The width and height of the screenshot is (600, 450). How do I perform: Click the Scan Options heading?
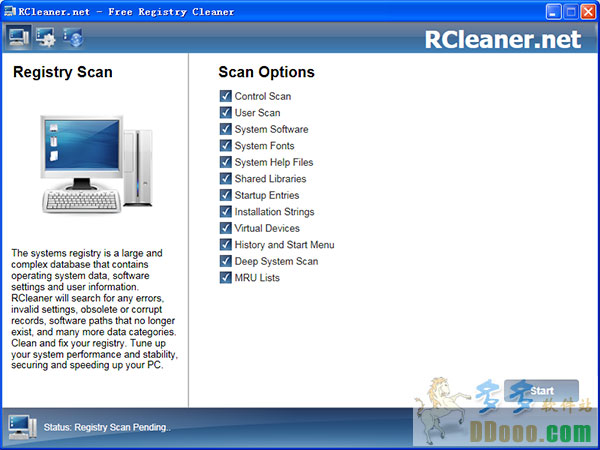pos(266,72)
